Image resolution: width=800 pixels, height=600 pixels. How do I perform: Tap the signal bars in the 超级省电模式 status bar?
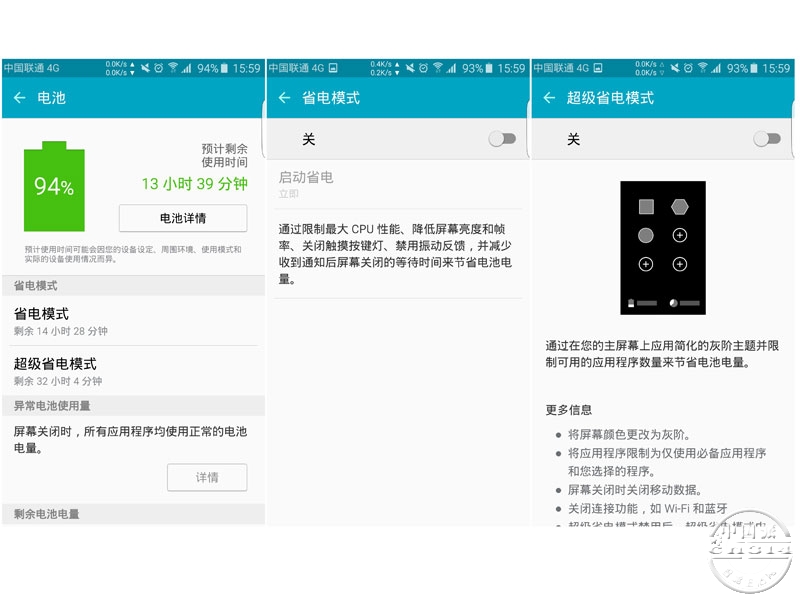717,68
